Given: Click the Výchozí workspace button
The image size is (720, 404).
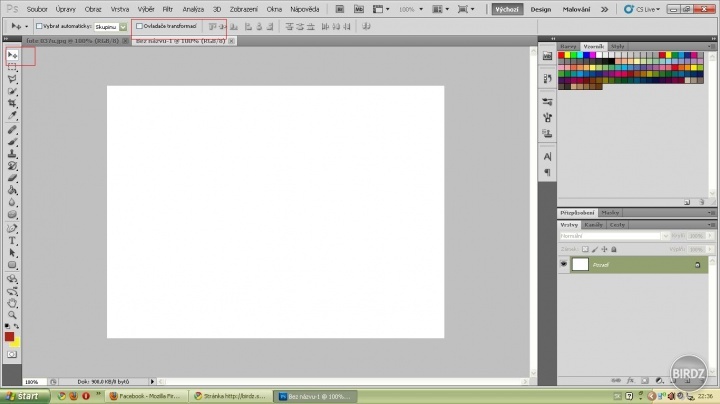Looking at the screenshot, I should [507, 9].
